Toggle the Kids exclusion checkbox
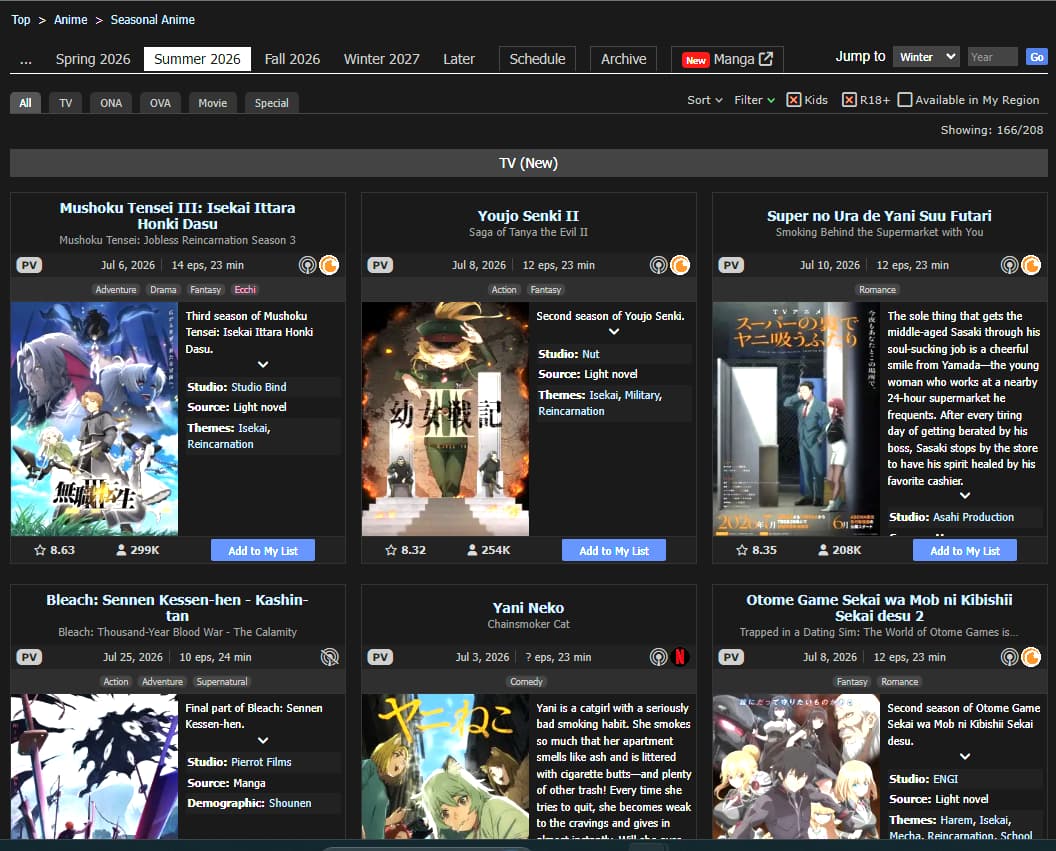The width and height of the screenshot is (1056, 851). (x=794, y=100)
